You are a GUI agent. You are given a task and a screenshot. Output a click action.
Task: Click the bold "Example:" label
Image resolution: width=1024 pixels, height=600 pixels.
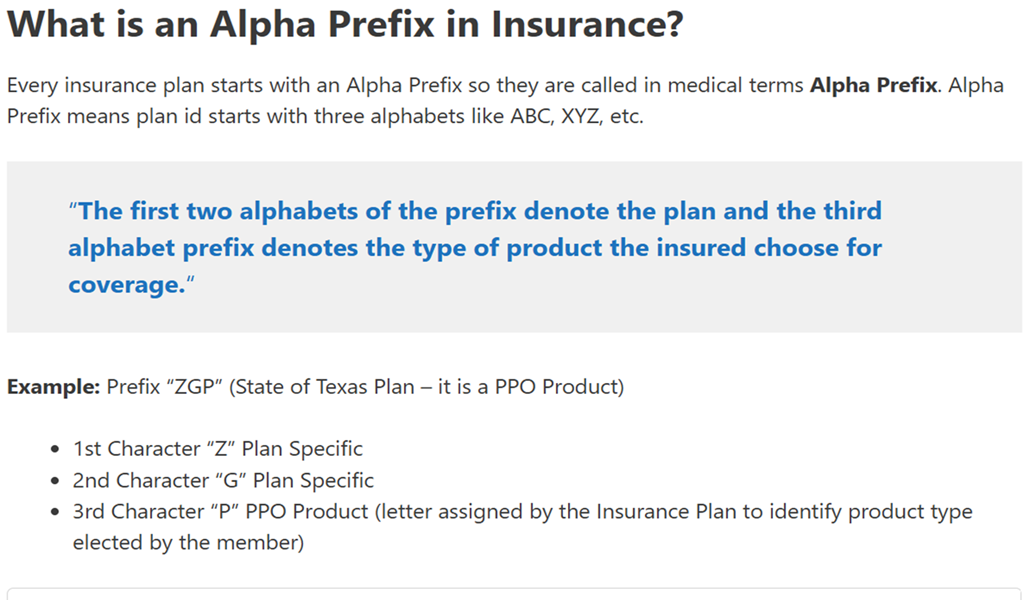54,386
